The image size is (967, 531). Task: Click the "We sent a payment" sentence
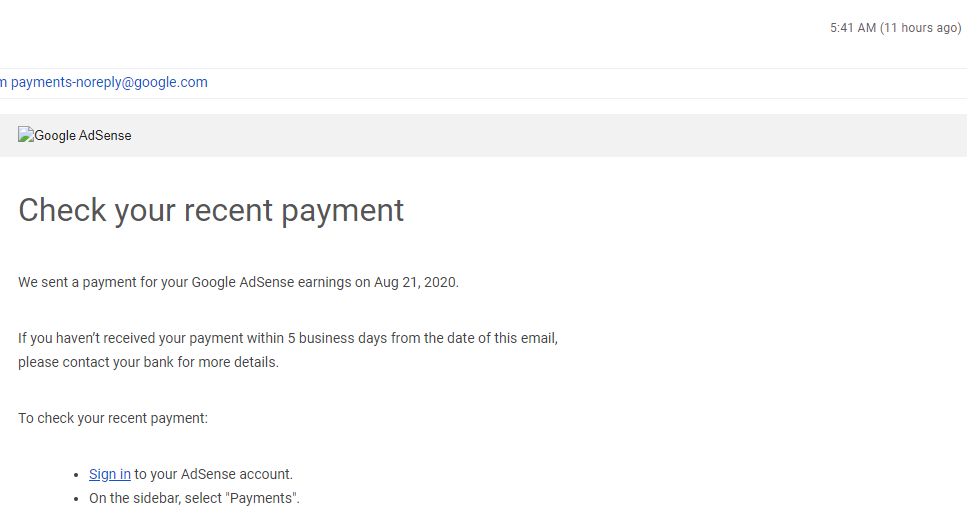[238, 282]
